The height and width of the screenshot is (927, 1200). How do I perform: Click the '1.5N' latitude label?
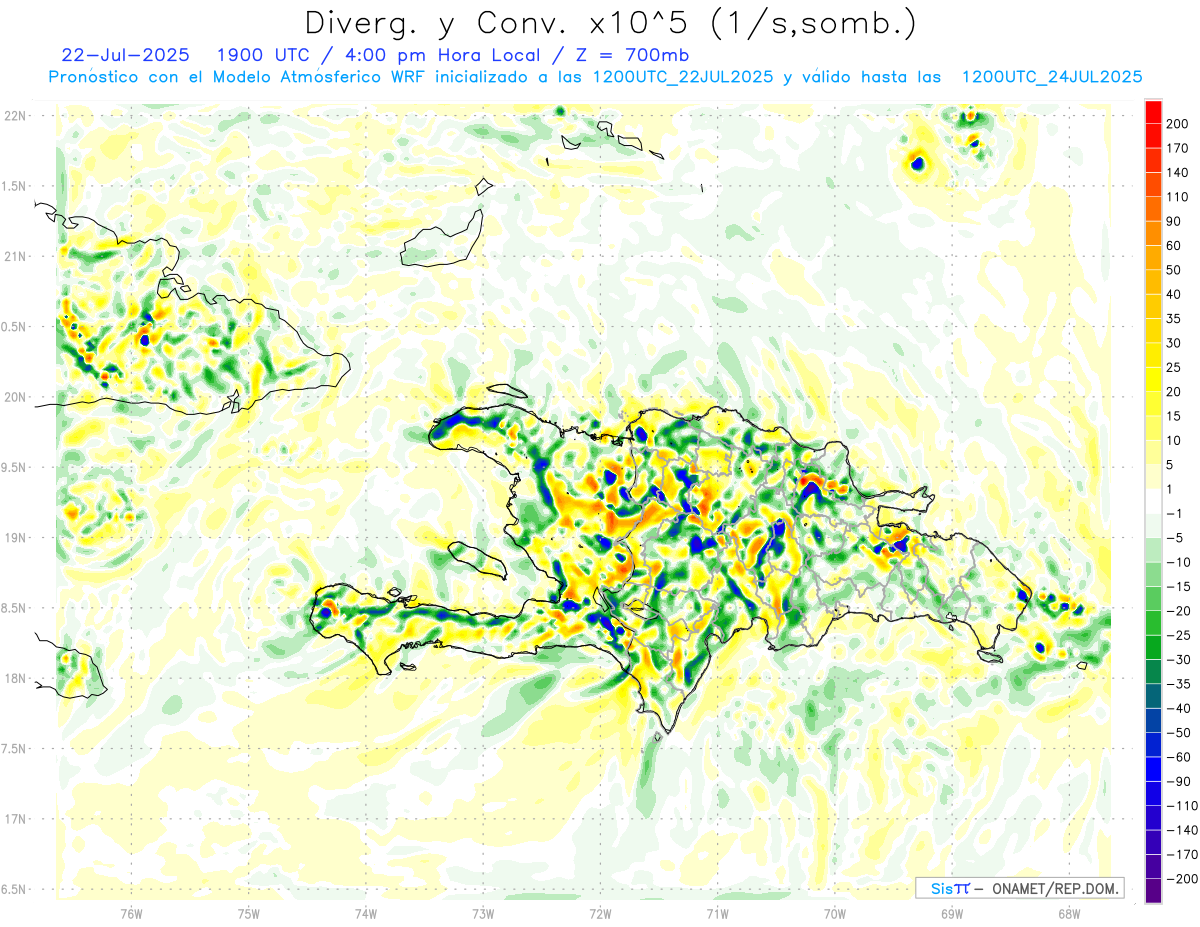click(x=14, y=186)
